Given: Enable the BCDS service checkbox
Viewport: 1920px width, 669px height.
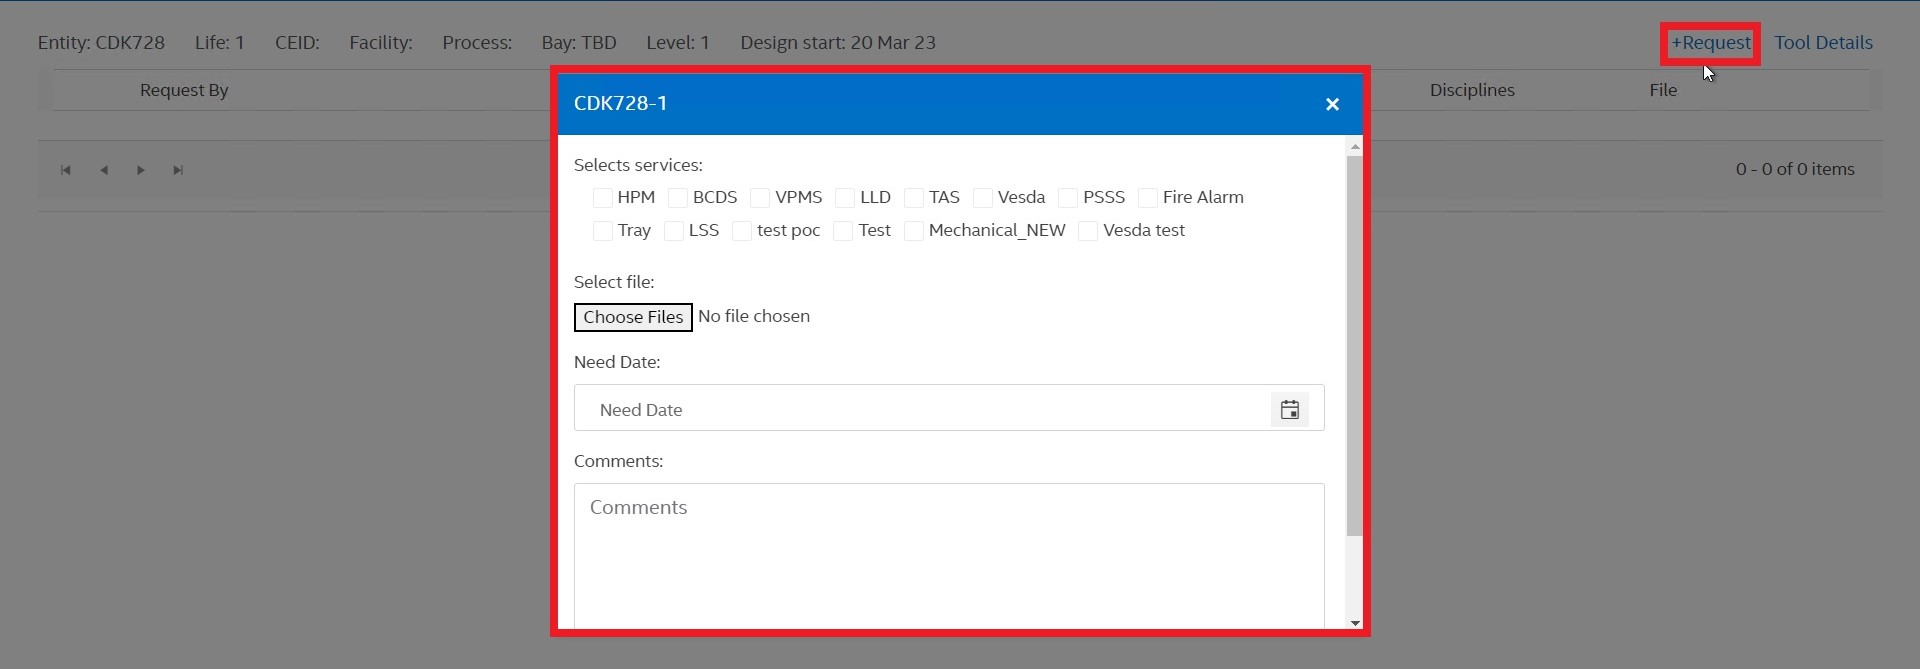Looking at the screenshot, I should 678,198.
